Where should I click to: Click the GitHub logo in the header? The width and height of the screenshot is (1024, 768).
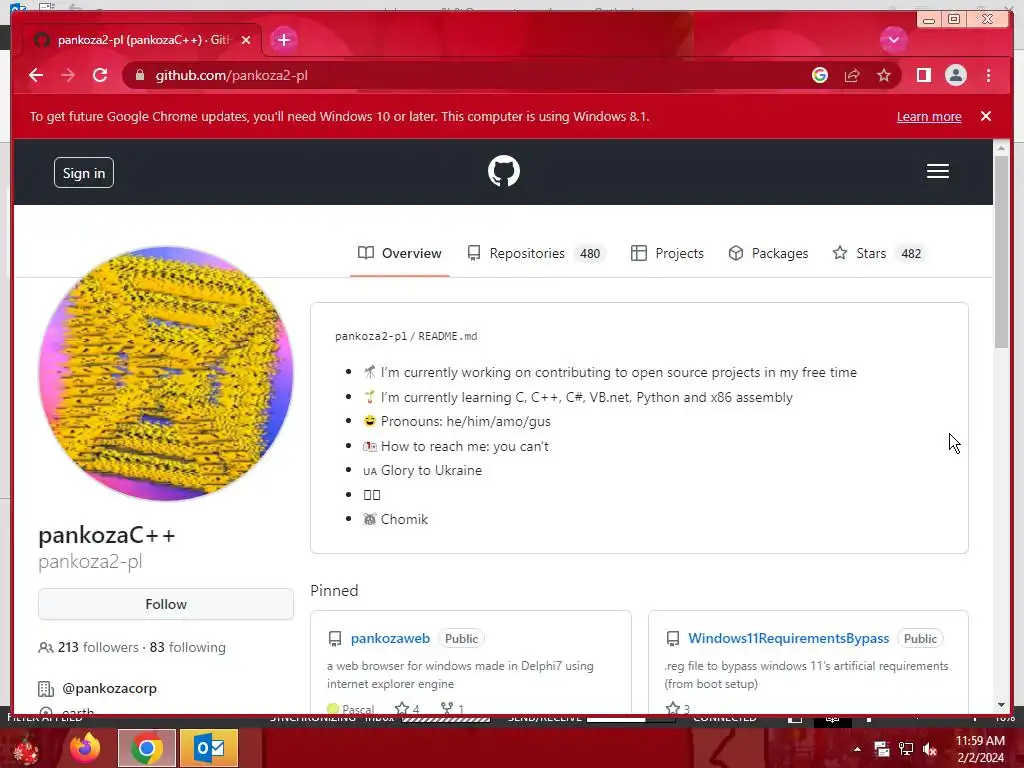point(504,171)
